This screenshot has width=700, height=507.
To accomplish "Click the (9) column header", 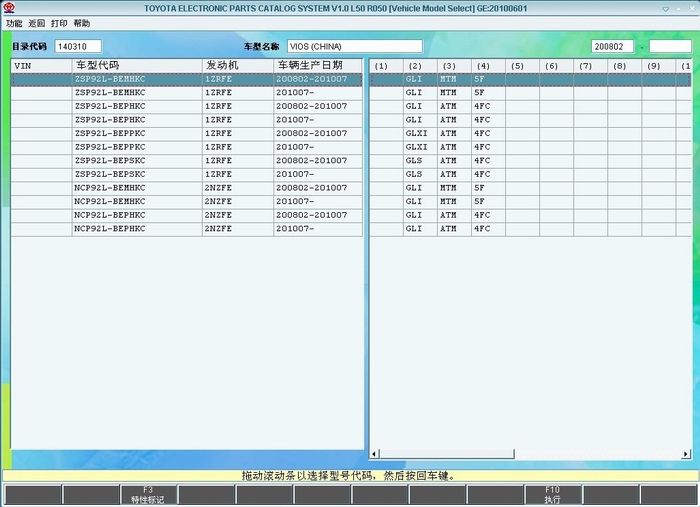I will pyautogui.click(x=658, y=66).
